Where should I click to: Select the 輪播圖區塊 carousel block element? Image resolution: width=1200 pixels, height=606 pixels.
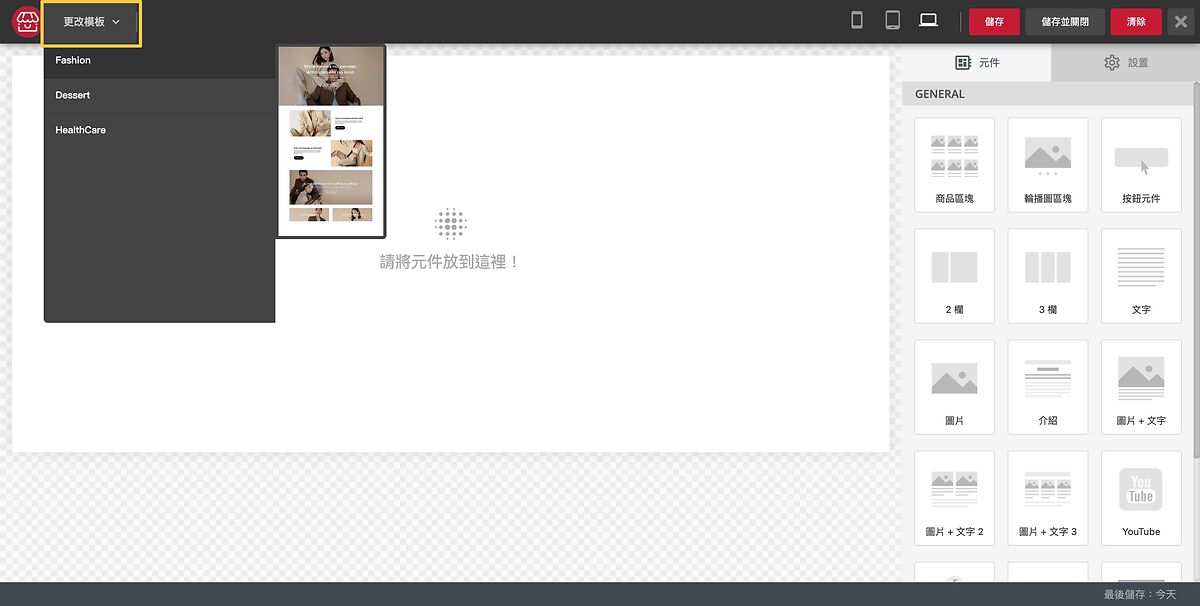click(1048, 165)
